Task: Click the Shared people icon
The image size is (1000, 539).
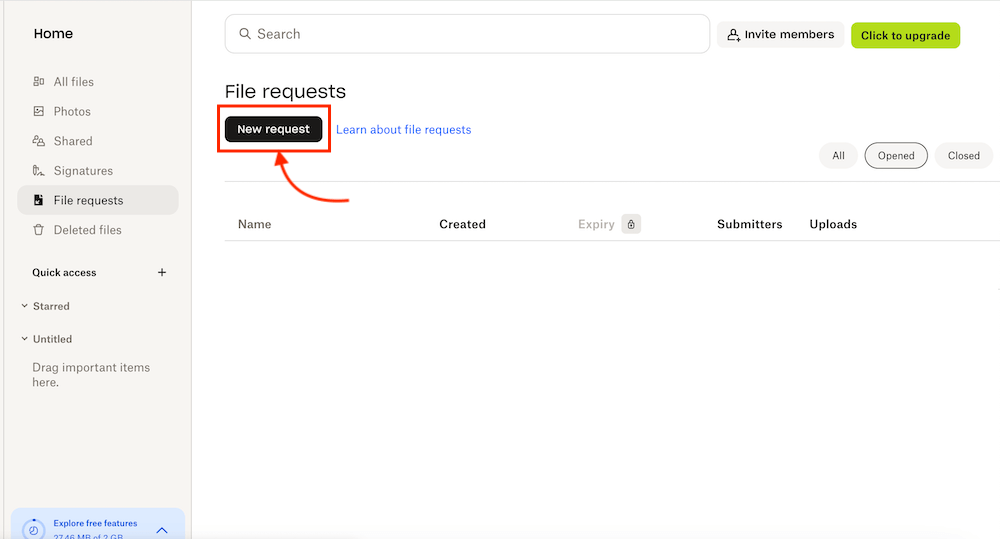Action: pos(39,141)
